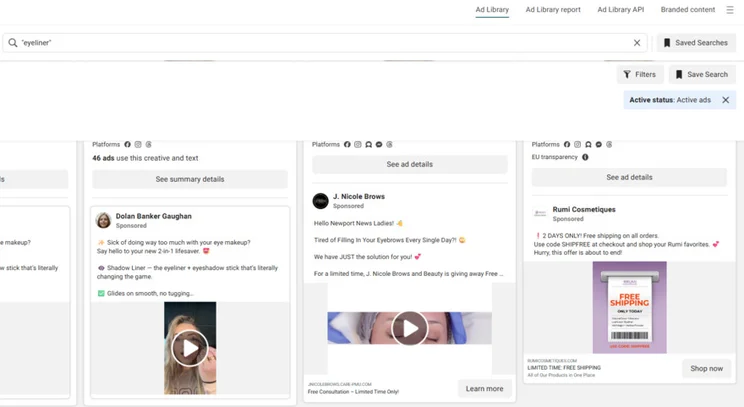This screenshot has height=407, width=744.
Task: Click "Free Consultation – Limited Time Only!" headline
Action: (x=353, y=392)
